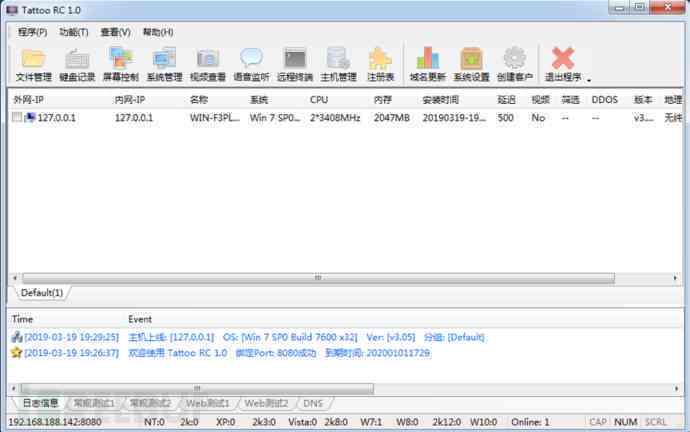
Task: Select the 'WIN-F3PL...' name cell
Action: 215,117
